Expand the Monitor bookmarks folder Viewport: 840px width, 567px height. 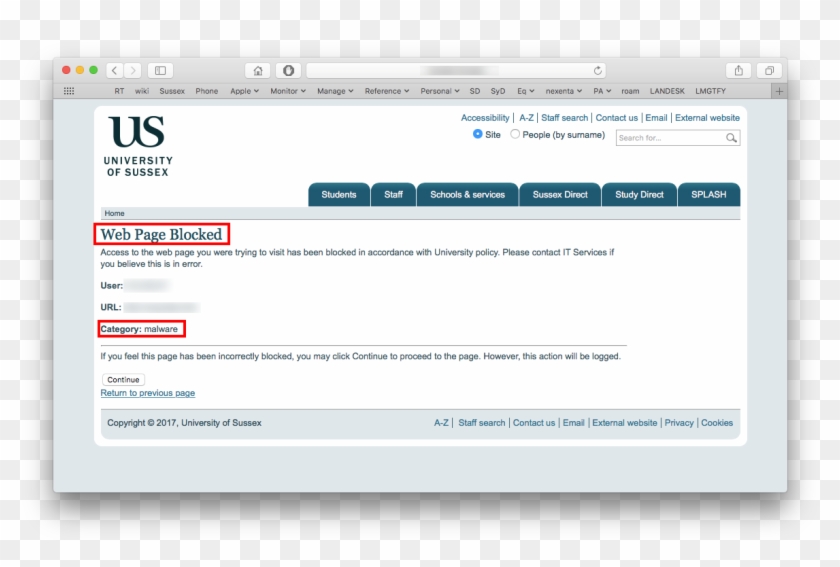(x=288, y=91)
